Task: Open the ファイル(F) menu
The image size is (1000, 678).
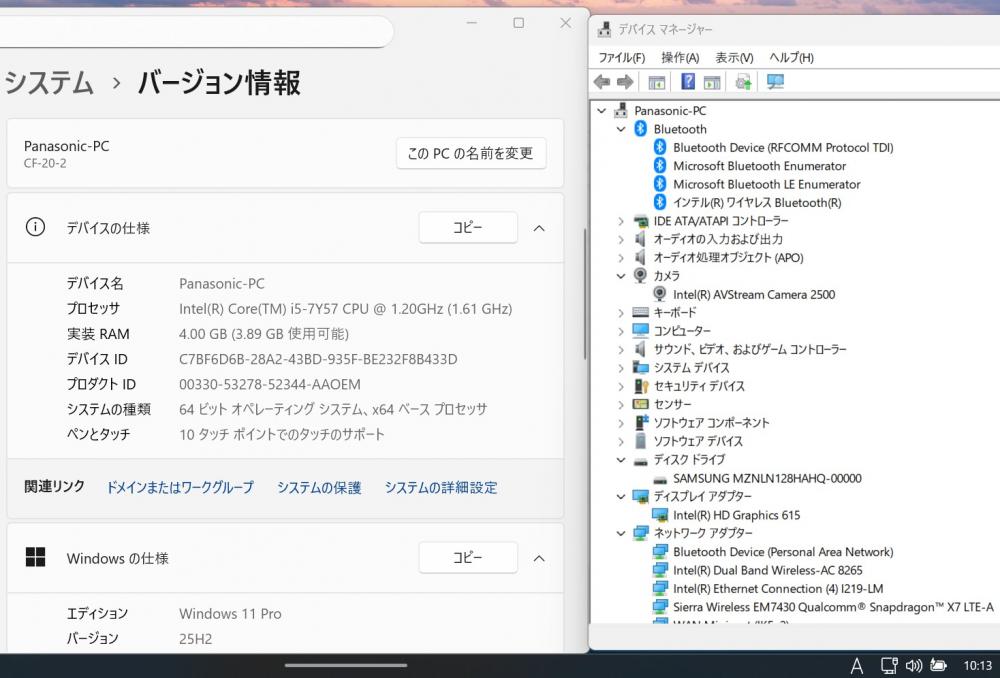Action: 621,57
